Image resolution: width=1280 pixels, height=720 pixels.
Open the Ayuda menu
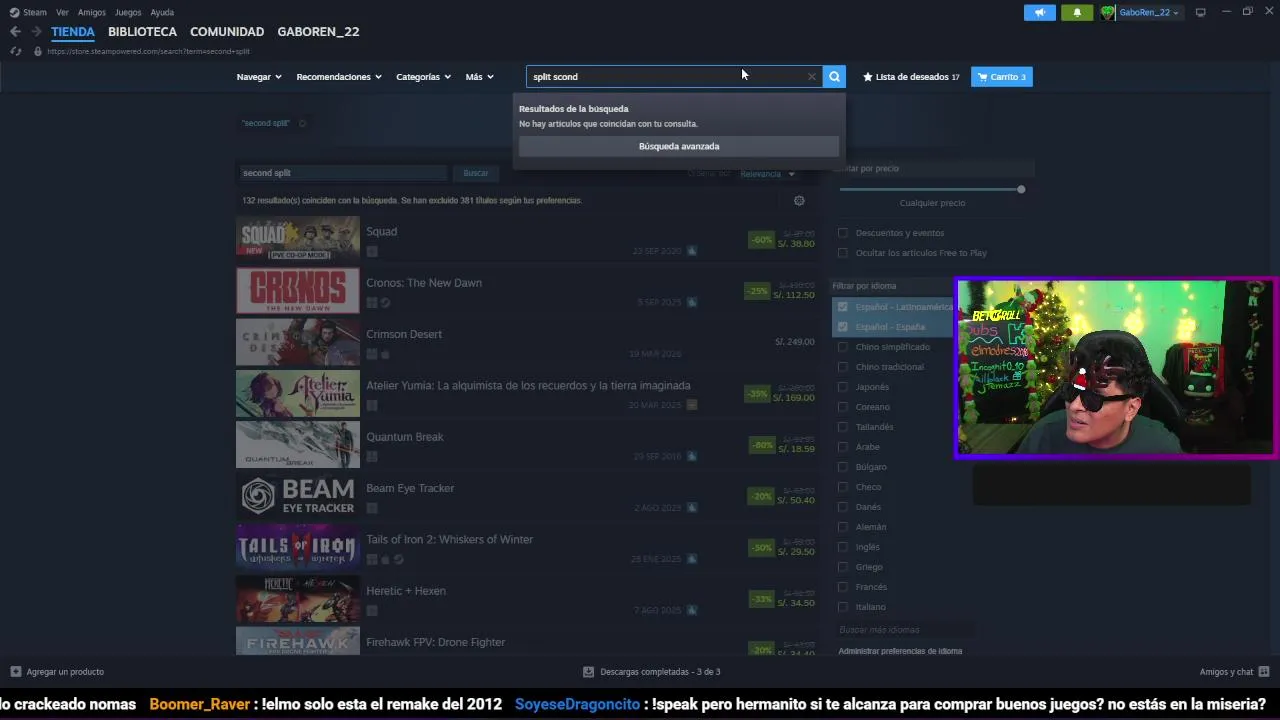tap(162, 12)
